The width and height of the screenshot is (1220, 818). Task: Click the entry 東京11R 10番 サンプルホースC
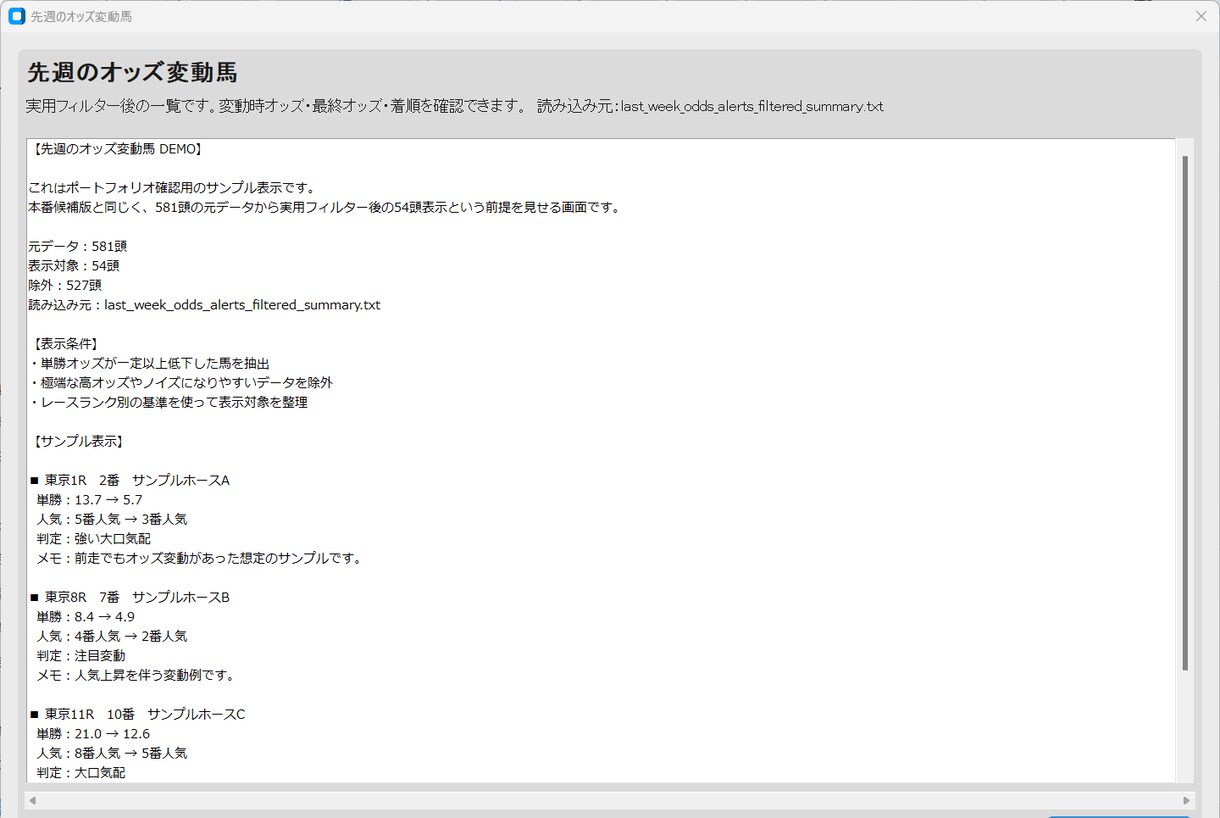point(138,714)
